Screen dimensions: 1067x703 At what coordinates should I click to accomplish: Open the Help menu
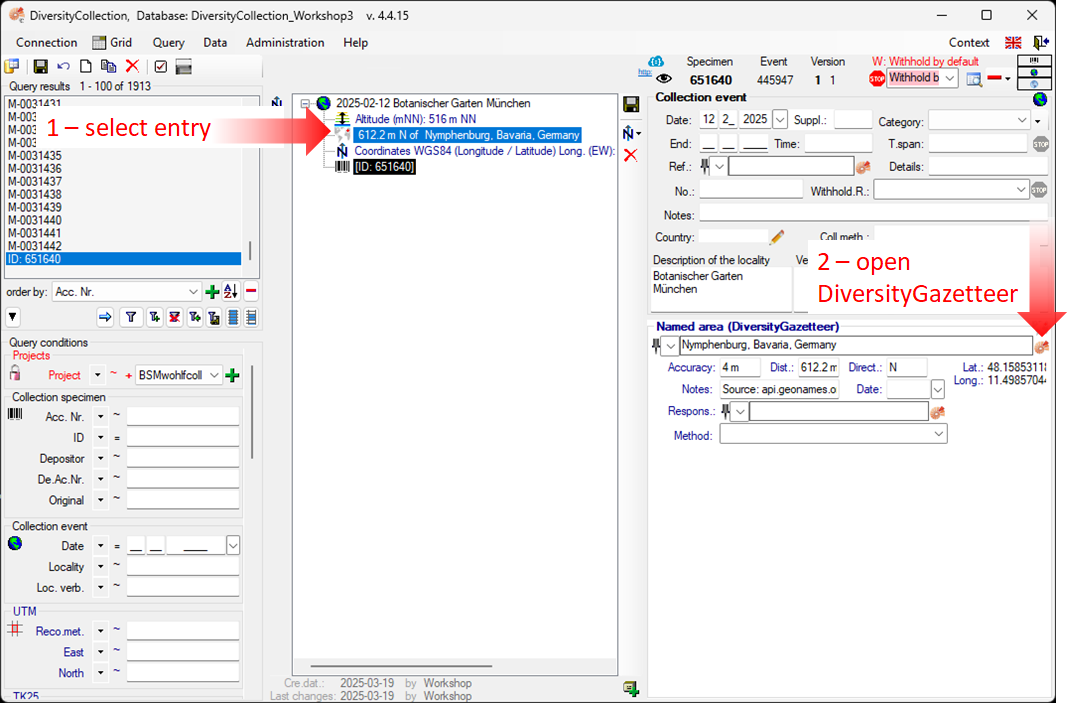click(x=355, y=42)
